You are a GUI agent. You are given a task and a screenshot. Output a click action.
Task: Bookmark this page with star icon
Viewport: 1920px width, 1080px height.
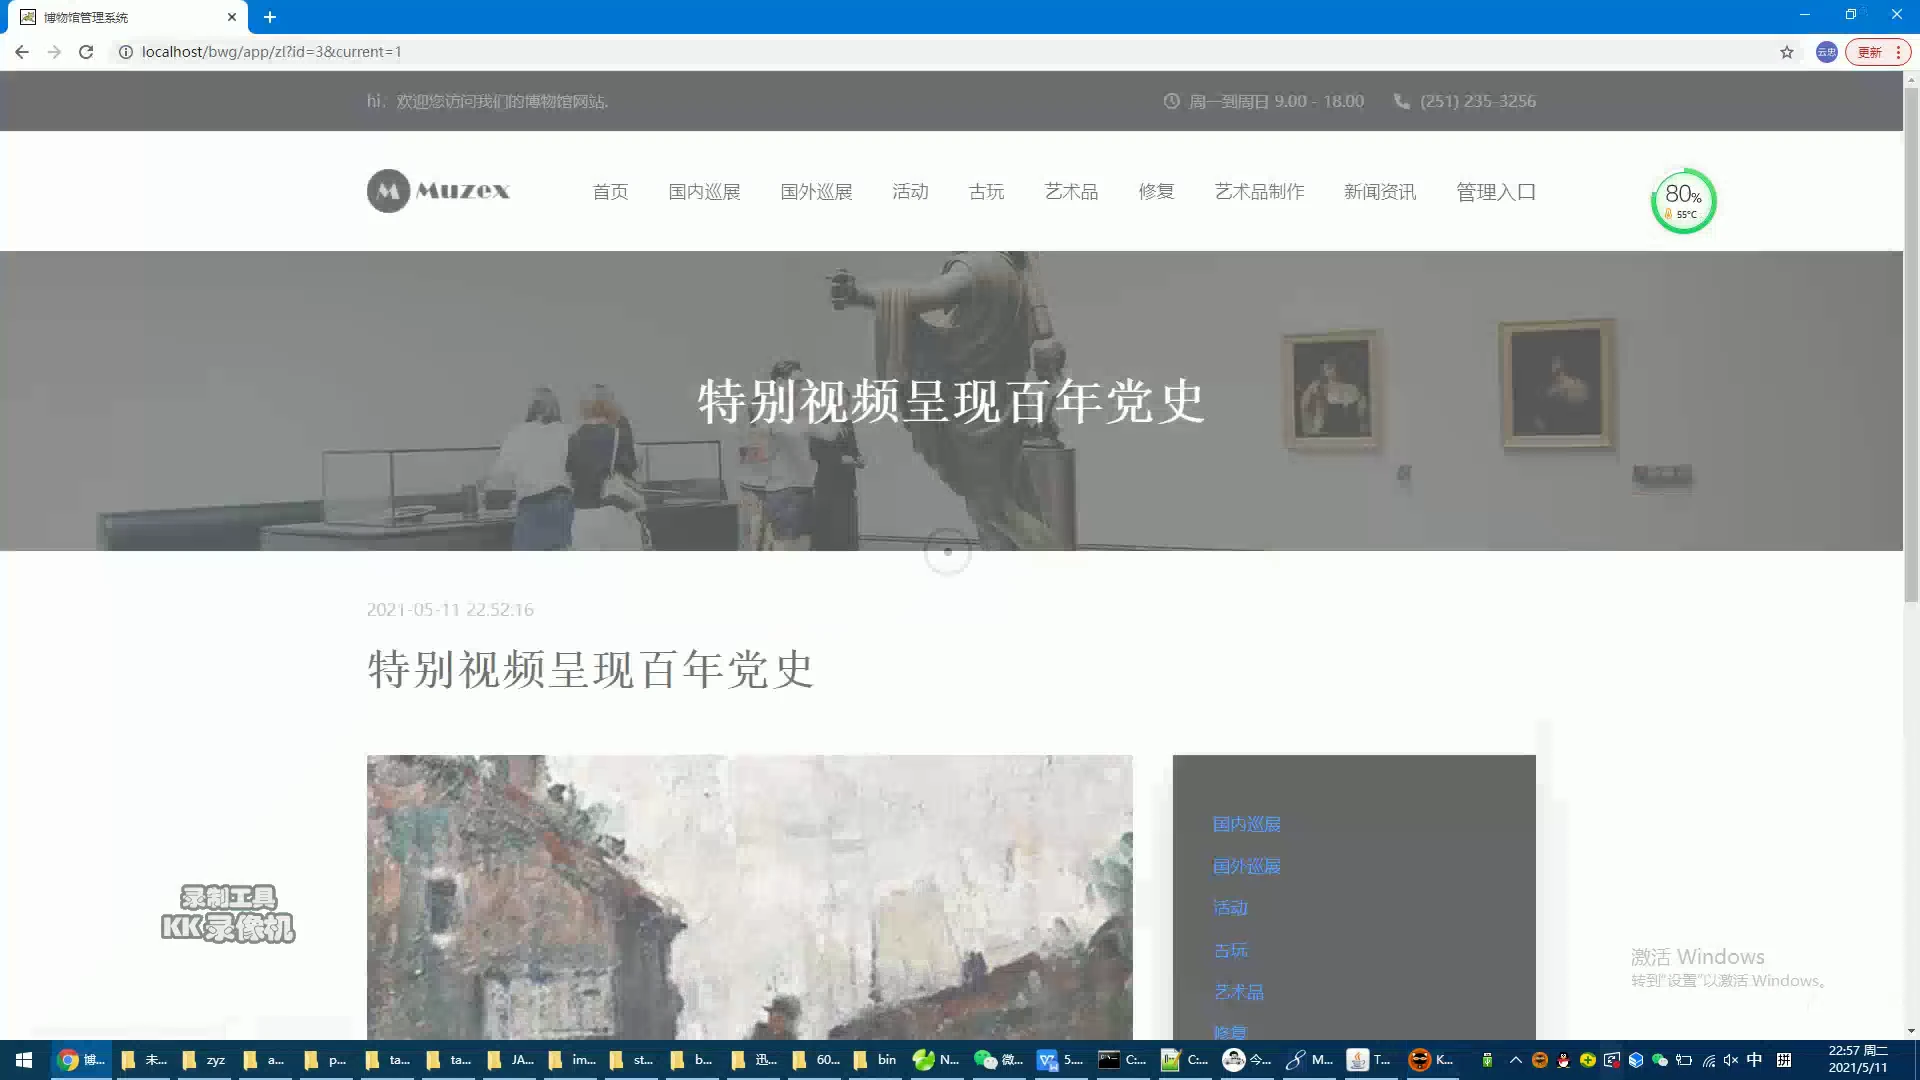[x=1787, y=52]
